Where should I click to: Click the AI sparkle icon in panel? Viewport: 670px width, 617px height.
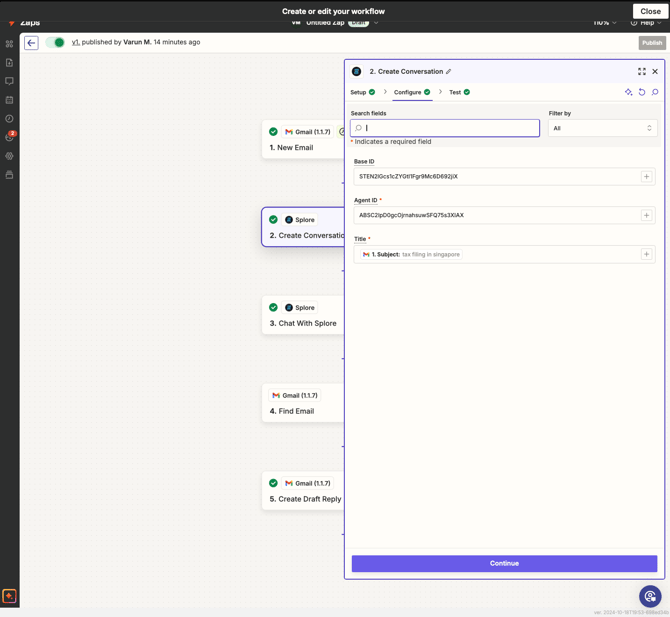click(x=629, y=92)
